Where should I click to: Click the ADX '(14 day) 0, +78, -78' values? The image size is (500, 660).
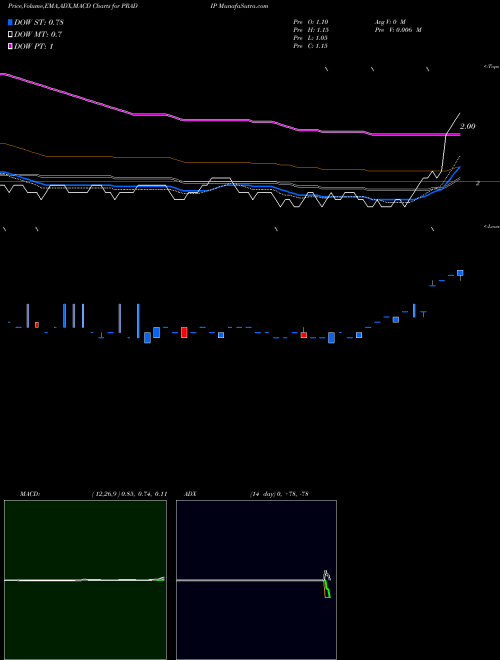click(279, 494)
